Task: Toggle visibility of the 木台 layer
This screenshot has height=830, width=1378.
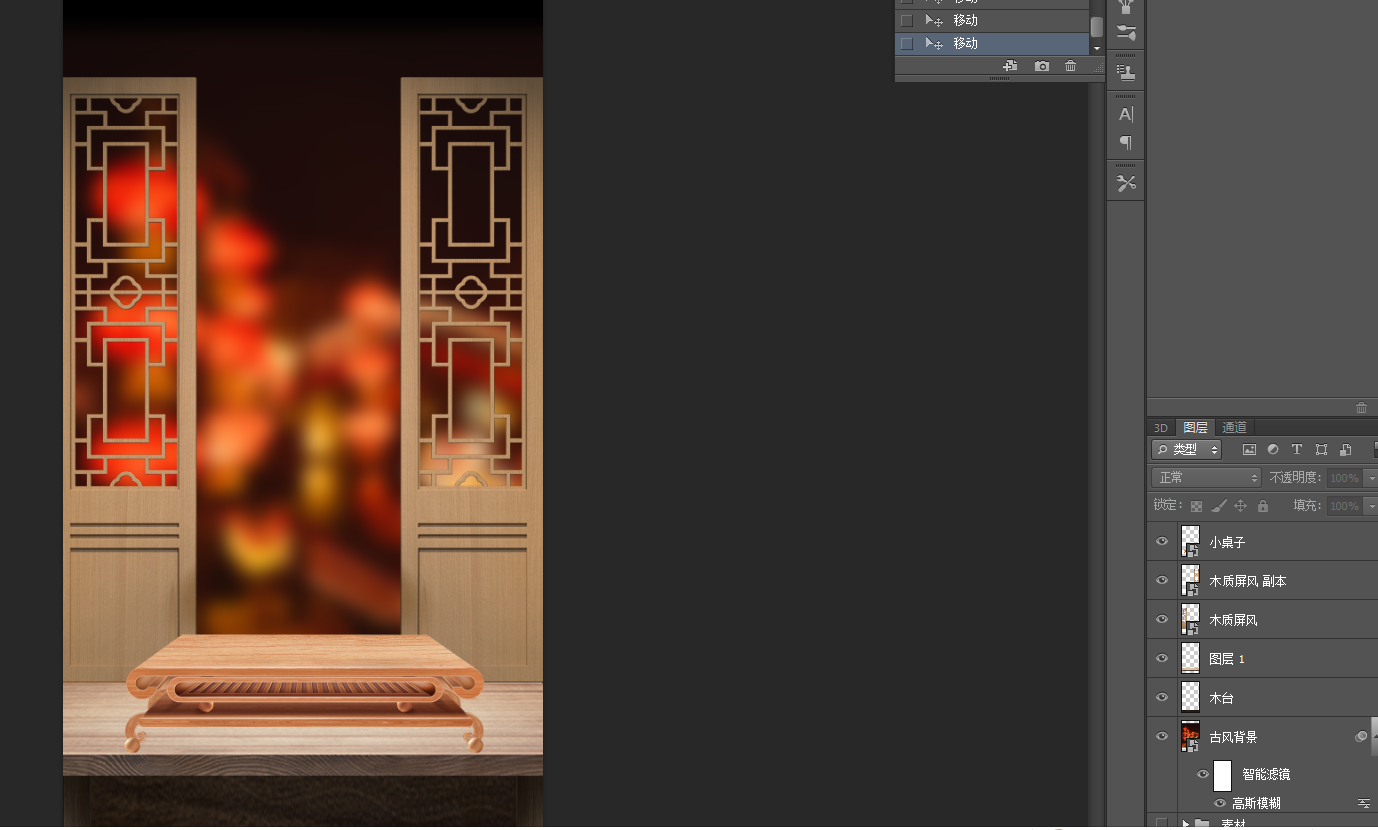Action: (1162, 697)
